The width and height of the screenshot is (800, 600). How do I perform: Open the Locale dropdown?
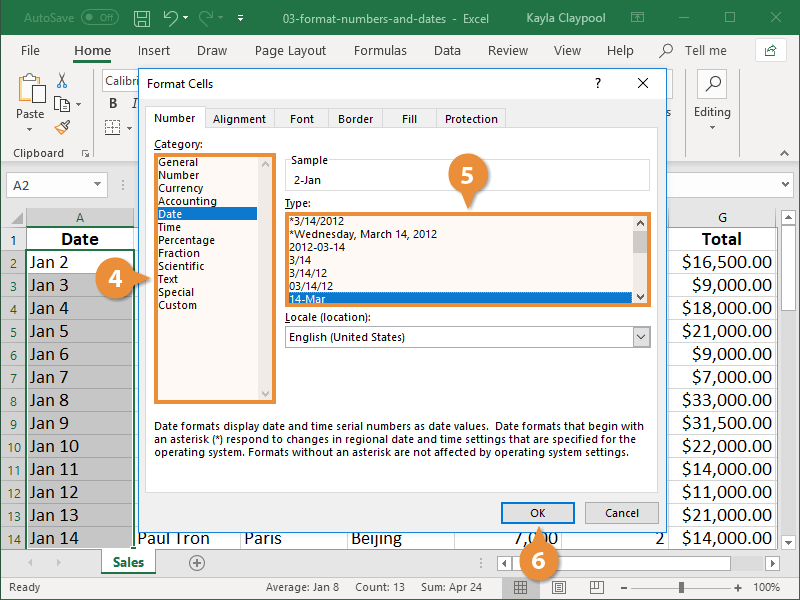pos(641,337)
